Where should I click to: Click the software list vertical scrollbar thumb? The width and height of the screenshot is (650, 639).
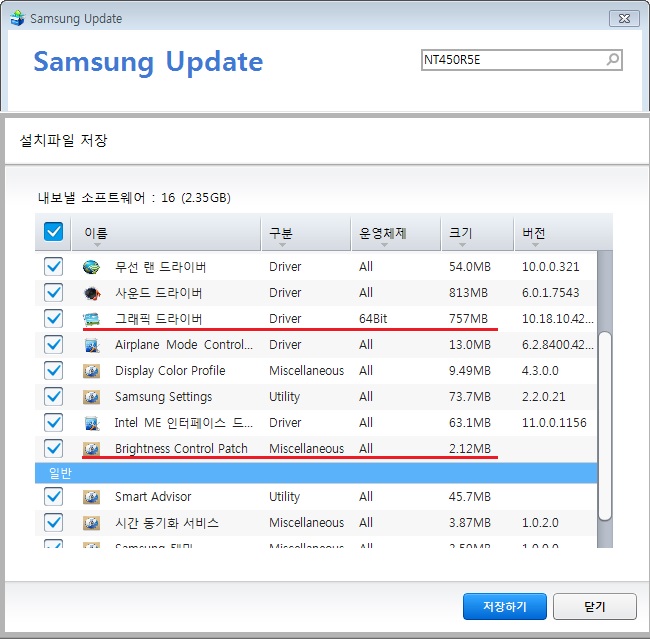(605, 425)
